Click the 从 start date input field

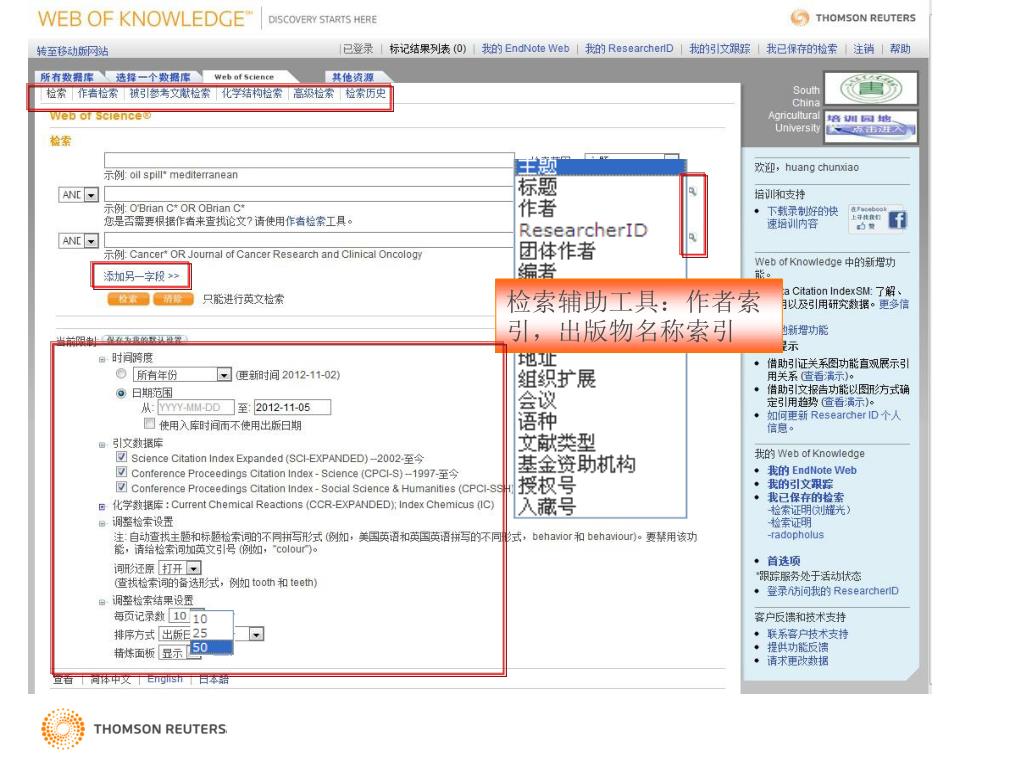(x=195, y=408)
